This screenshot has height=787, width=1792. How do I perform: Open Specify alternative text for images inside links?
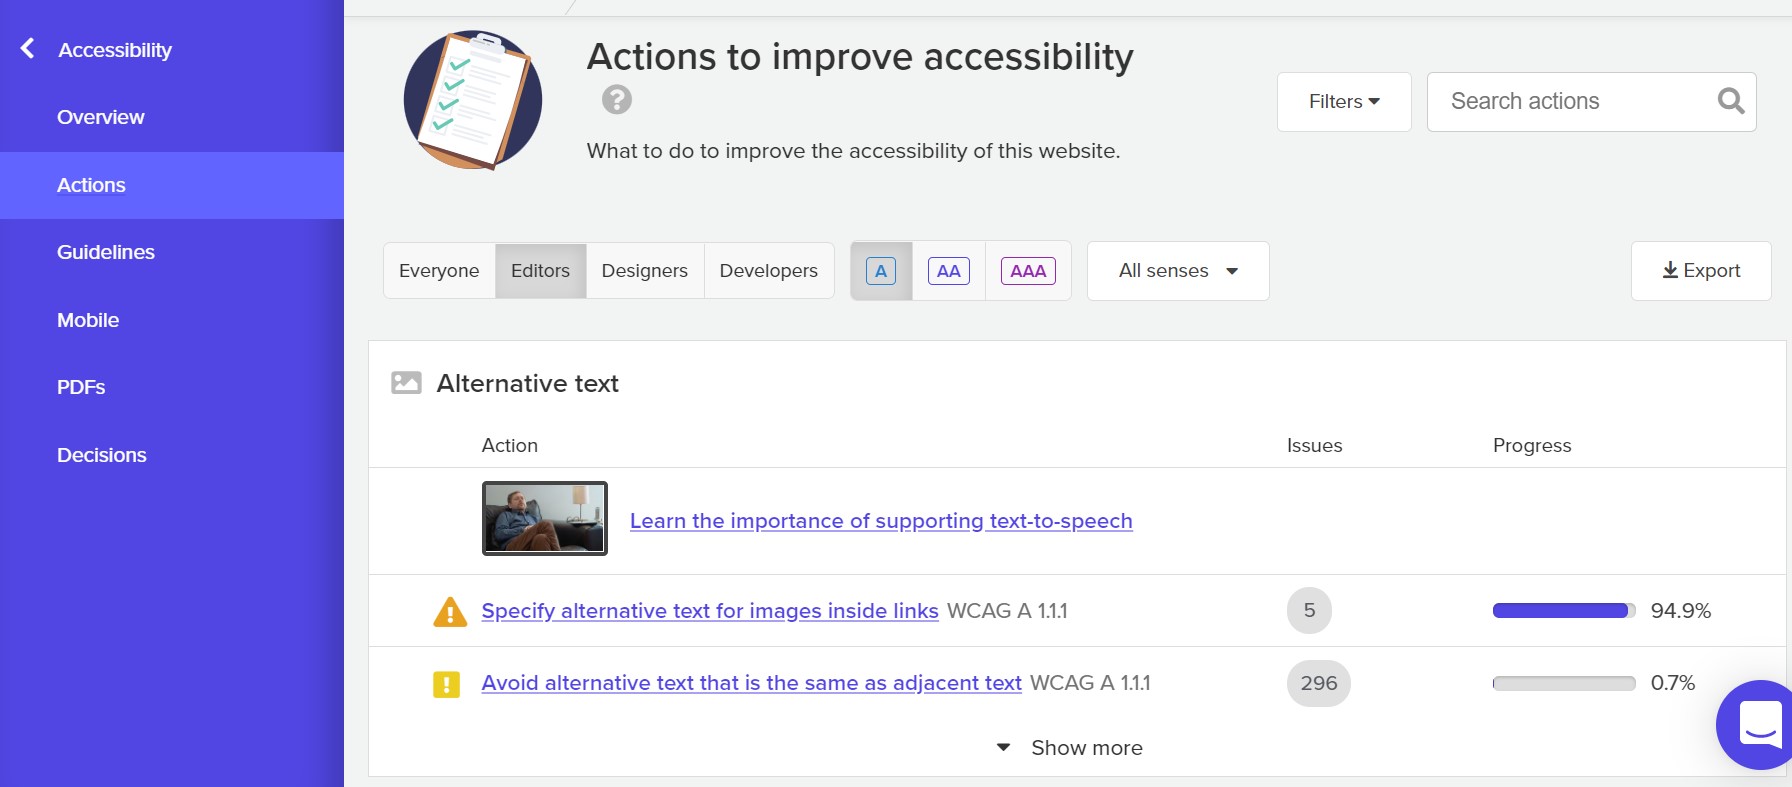[x=710, y=610]
